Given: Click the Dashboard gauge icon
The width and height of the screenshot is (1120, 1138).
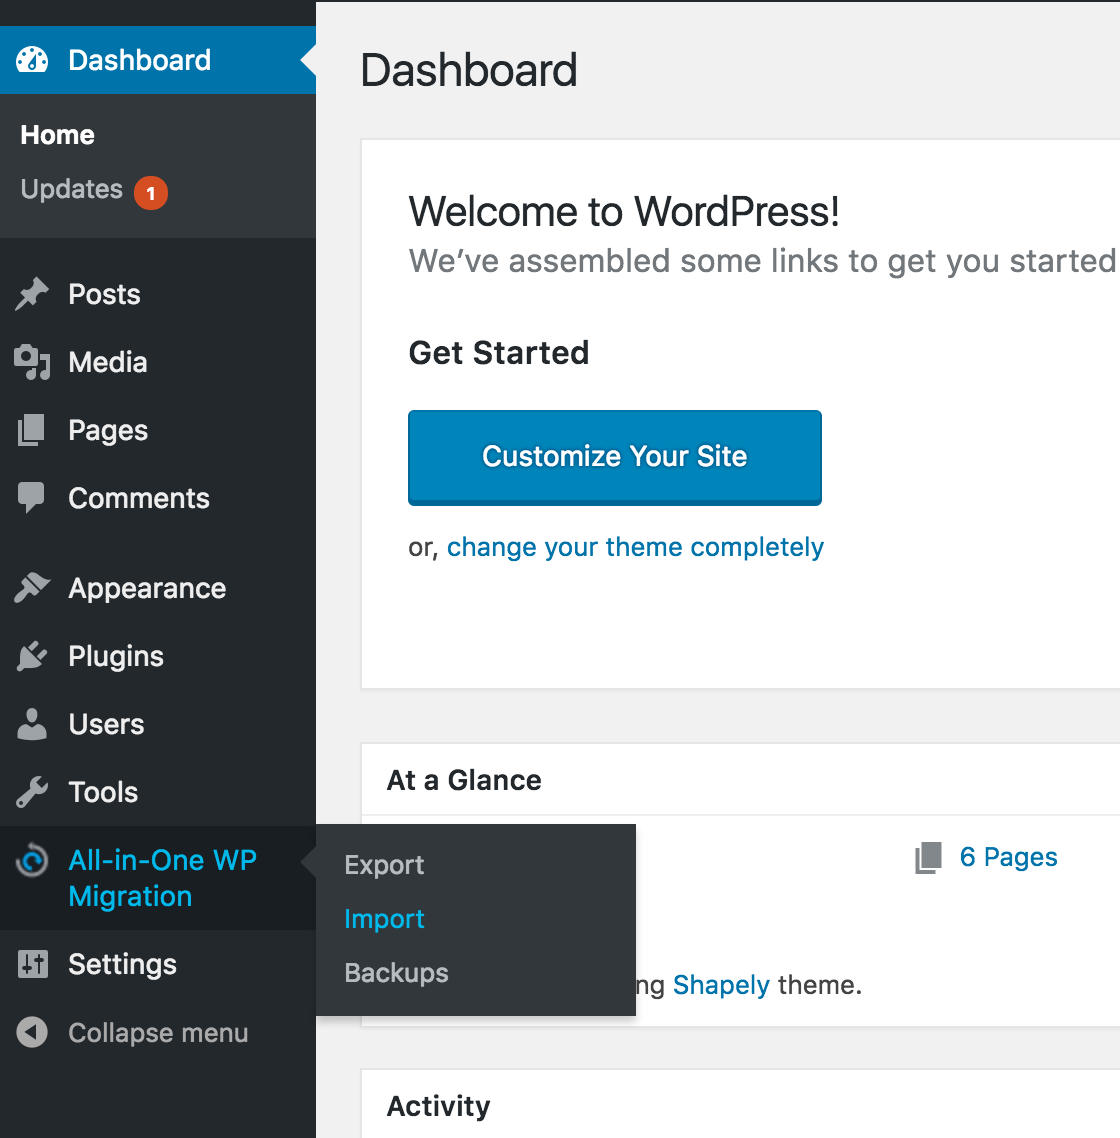Looking at the screenshot, I should click(32, 60).
